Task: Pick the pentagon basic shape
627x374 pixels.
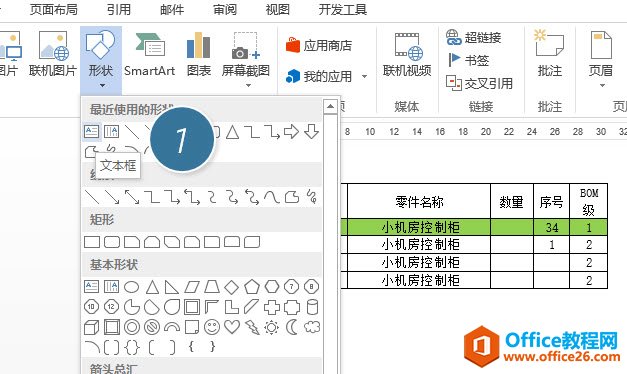Action: 252,287
